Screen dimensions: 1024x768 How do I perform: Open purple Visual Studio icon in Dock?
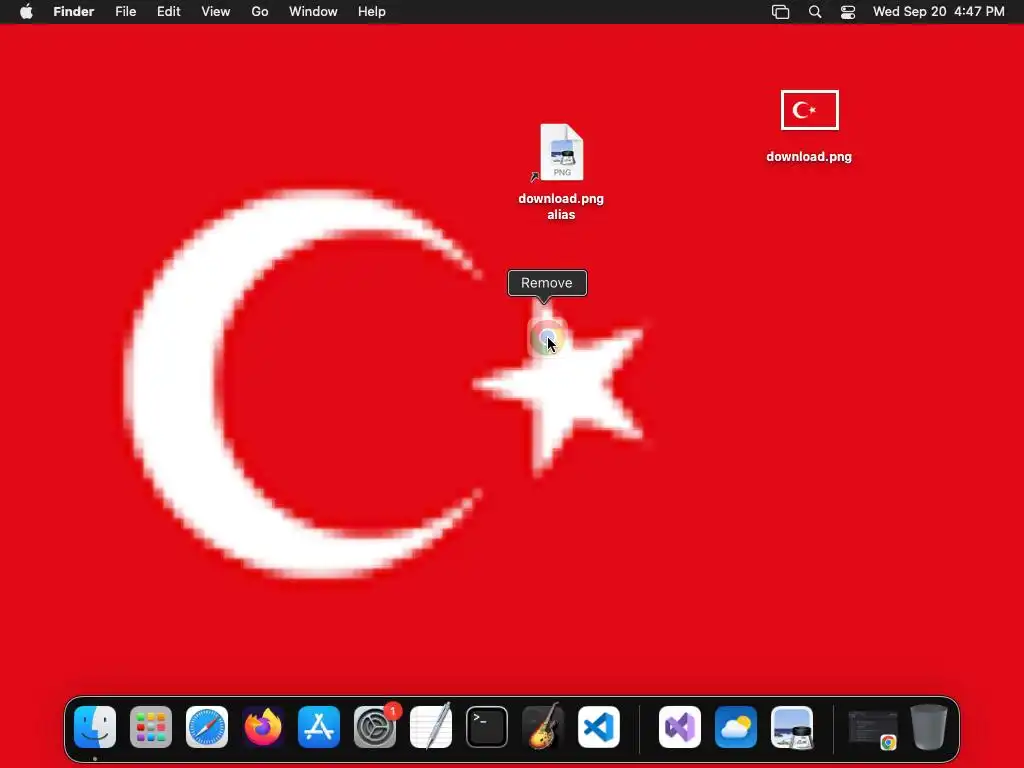click(680, 727)
